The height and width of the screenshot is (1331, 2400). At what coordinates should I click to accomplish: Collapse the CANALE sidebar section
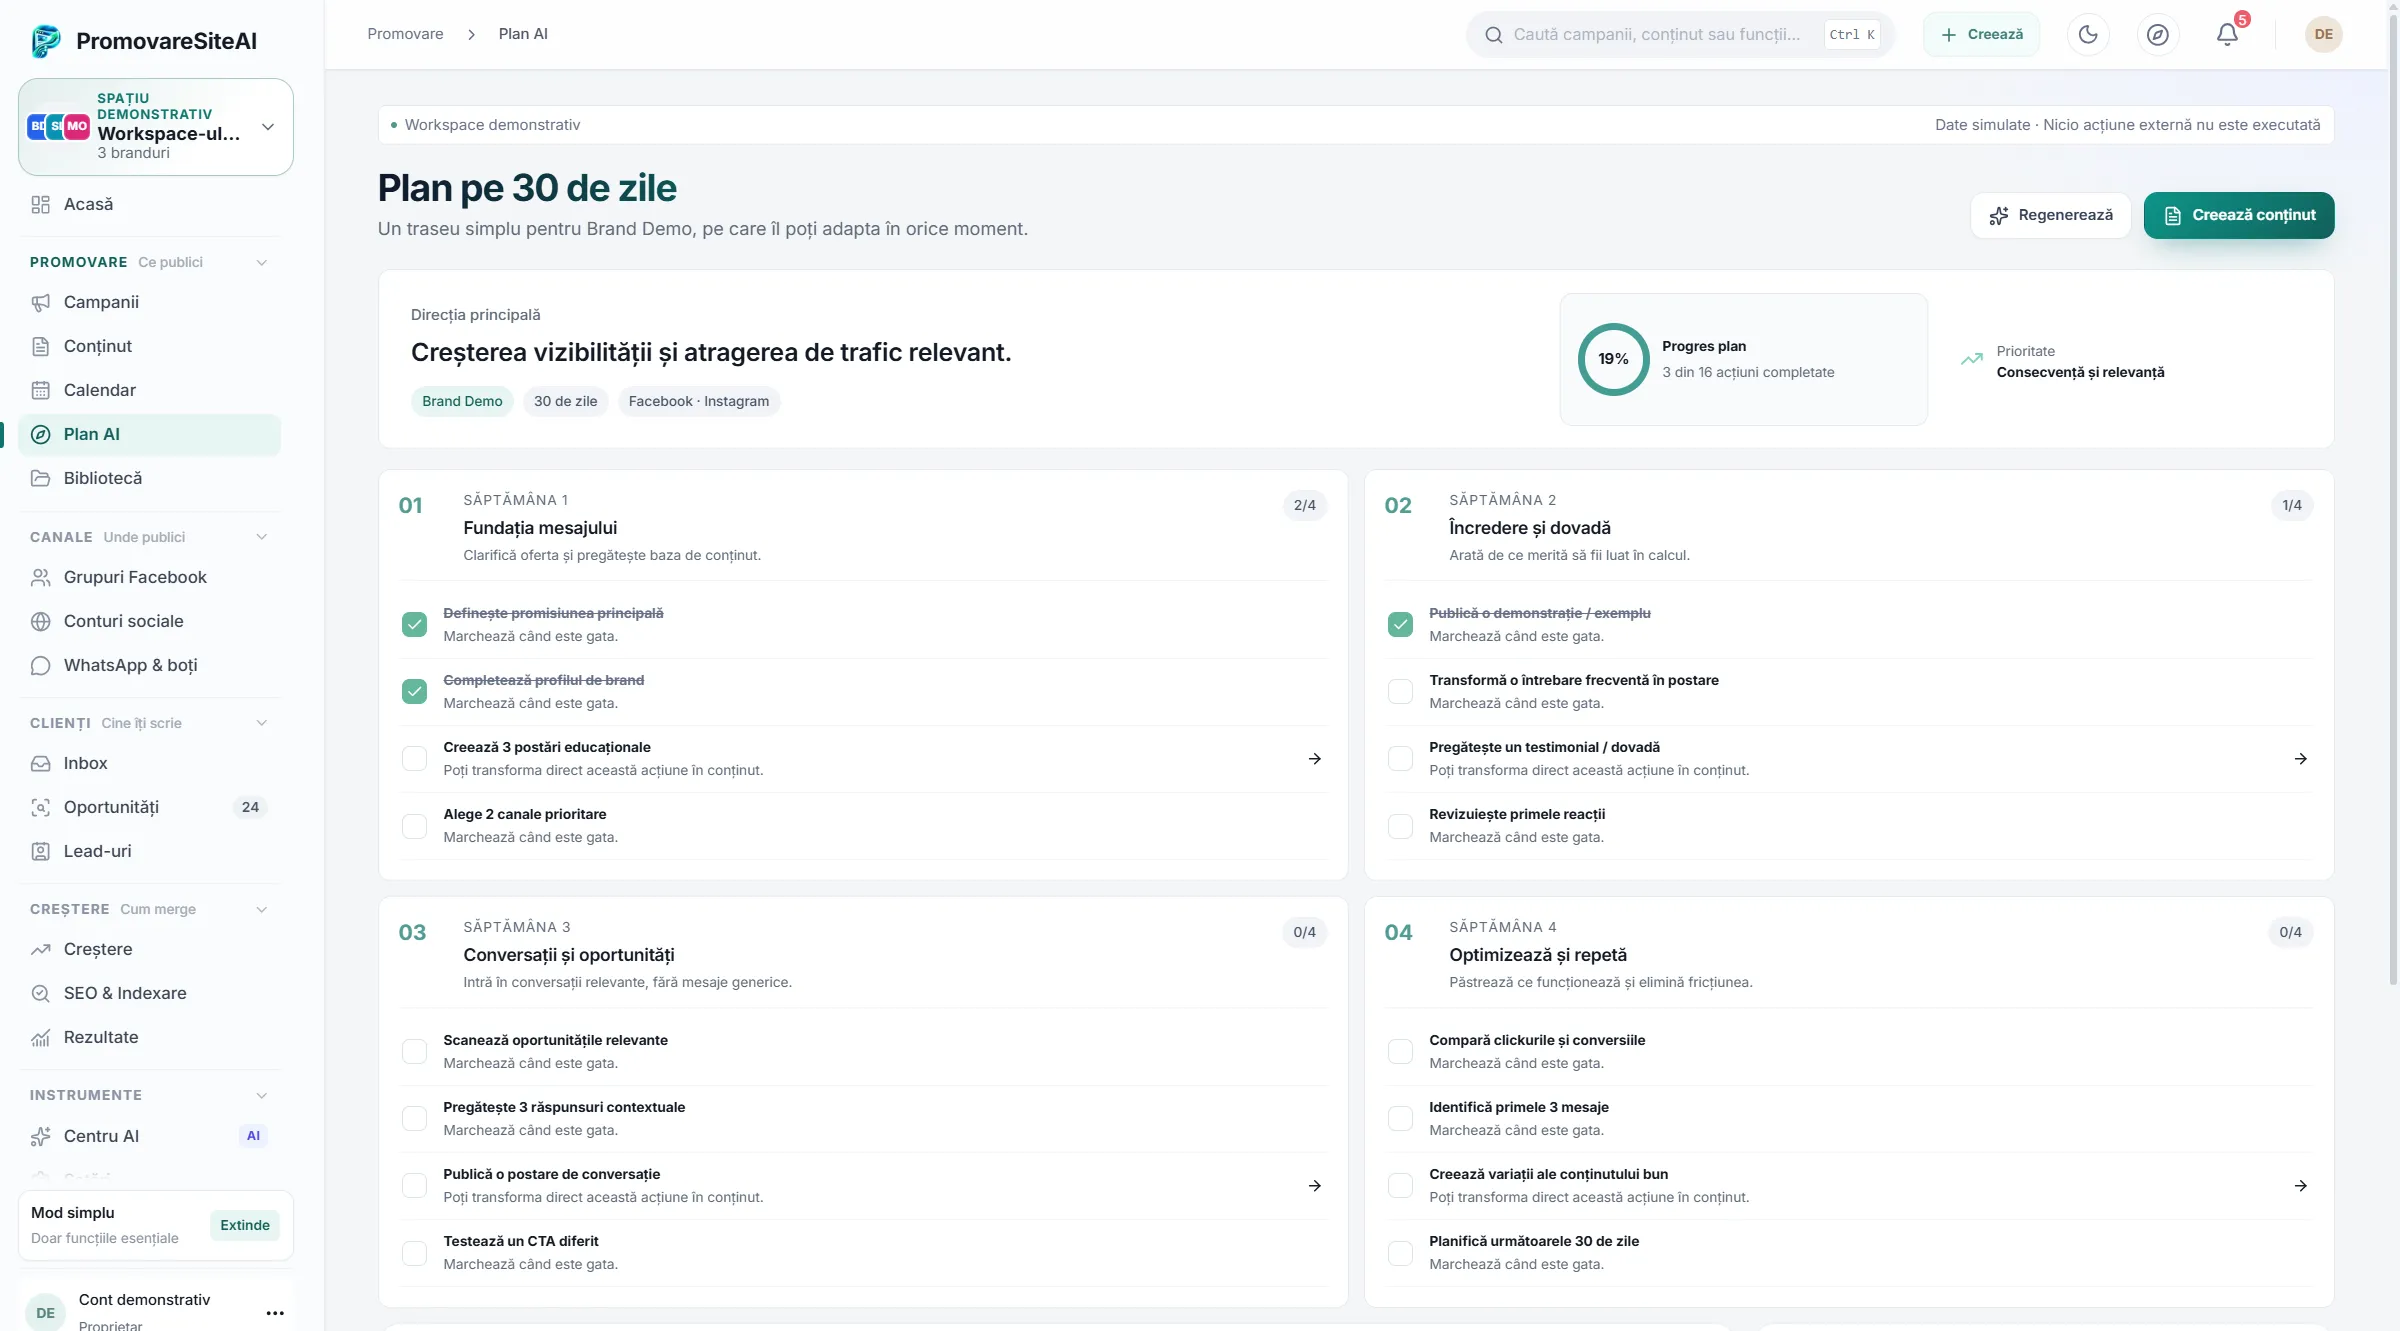(x=261, y=537)
